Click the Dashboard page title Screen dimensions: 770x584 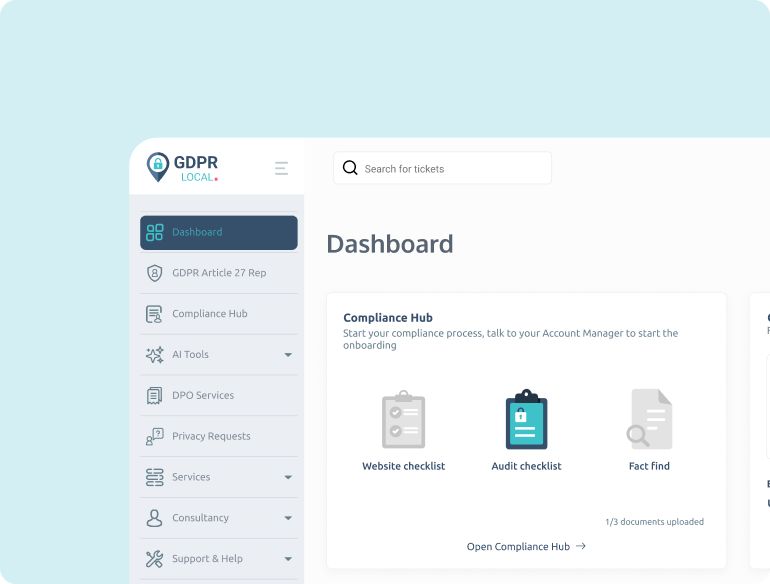point(390,244)
